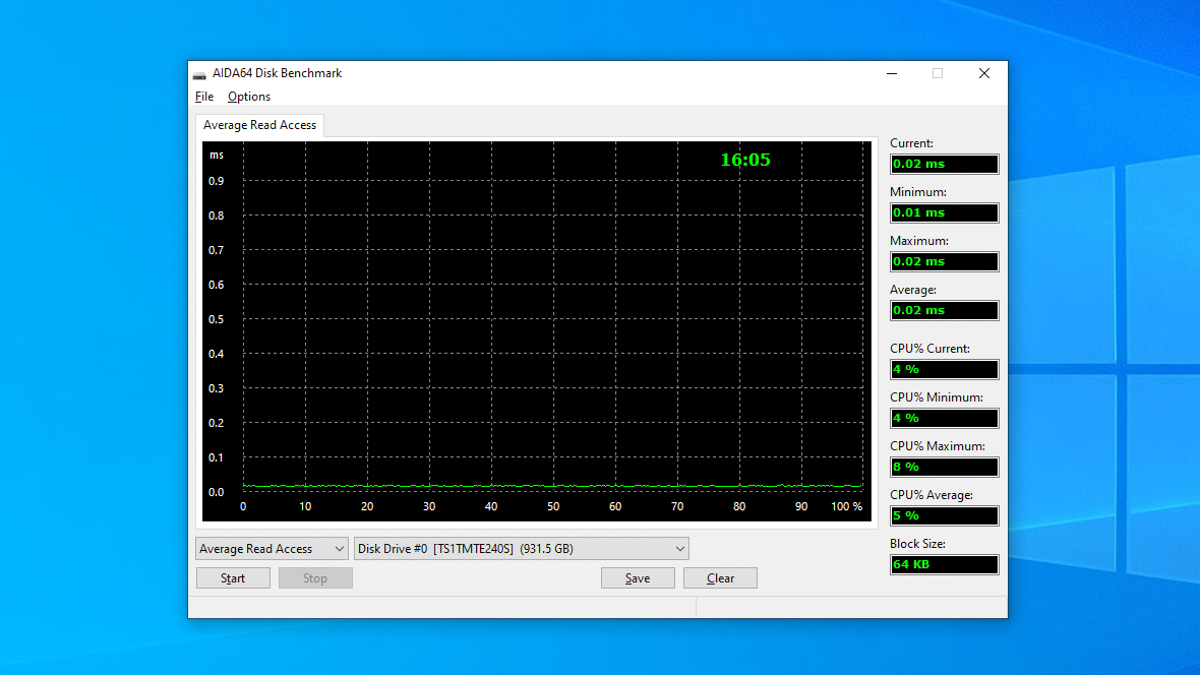
Task: Click the 0.5 label on the vertical axis
Action: (216, 320)
